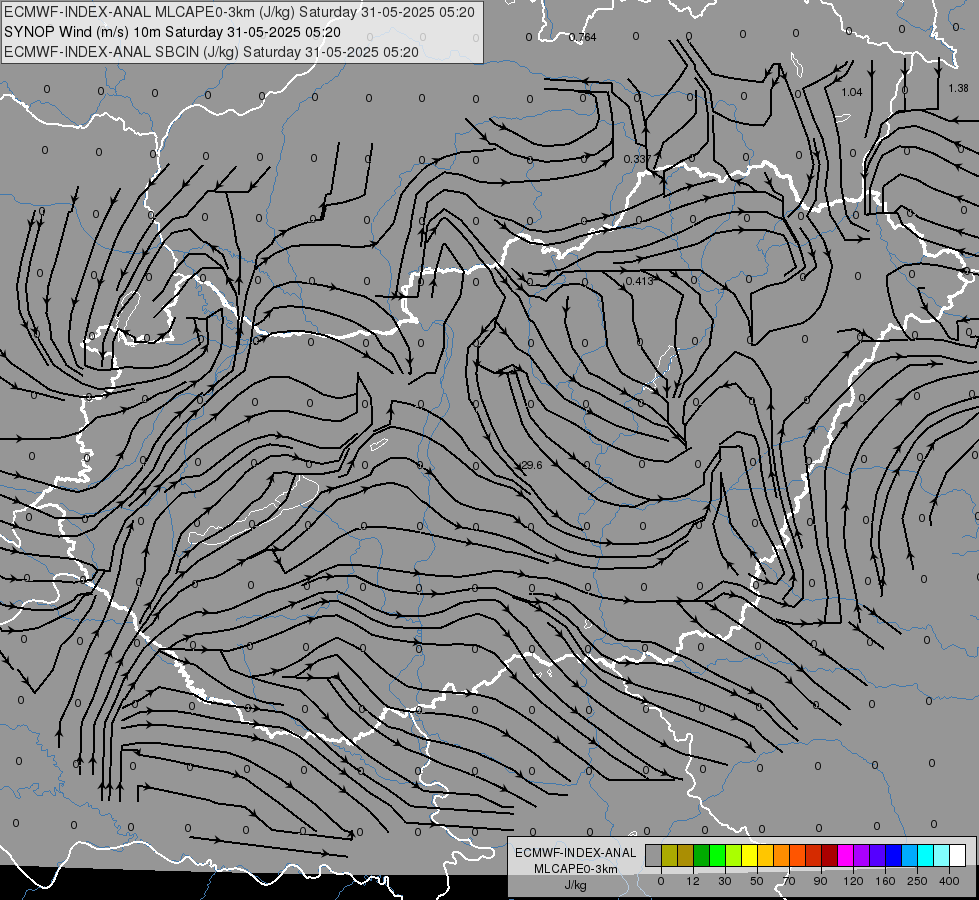Select the 250 scale label
Image resolution: width=979 pixels, height=900 pixels.
pos(917,881)
